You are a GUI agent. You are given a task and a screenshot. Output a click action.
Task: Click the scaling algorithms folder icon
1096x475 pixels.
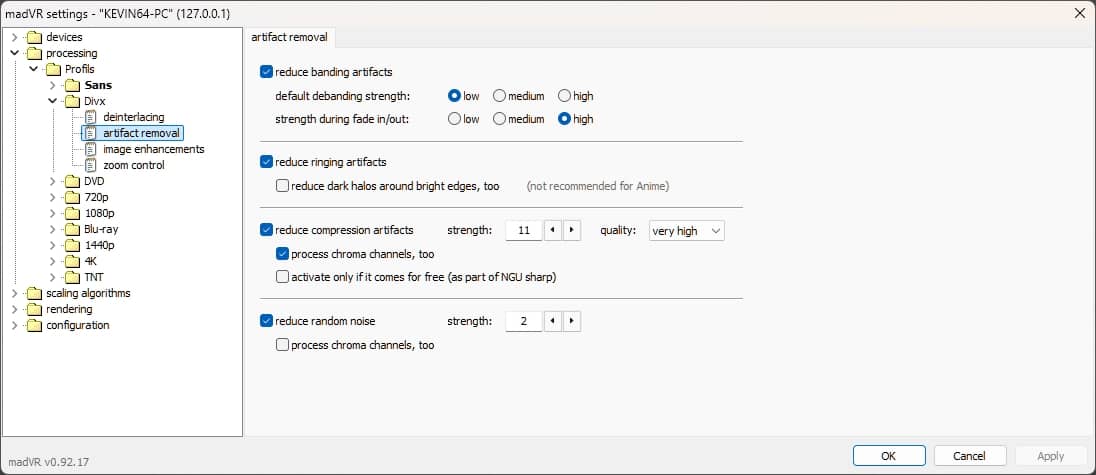35,293
